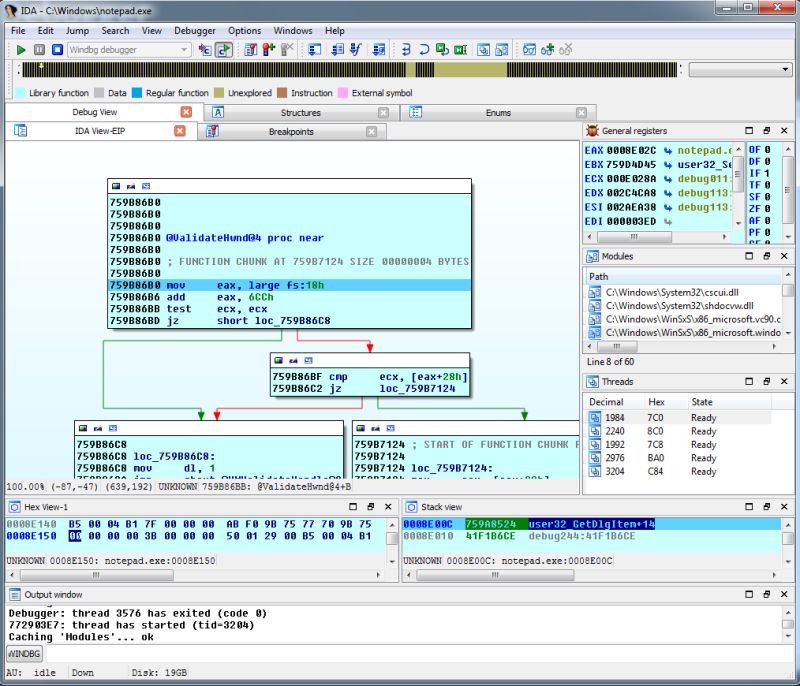This screenshot has height=686, width=800.
Task: Click the watch view glasses icon
Action: click(x=529, y=49)
